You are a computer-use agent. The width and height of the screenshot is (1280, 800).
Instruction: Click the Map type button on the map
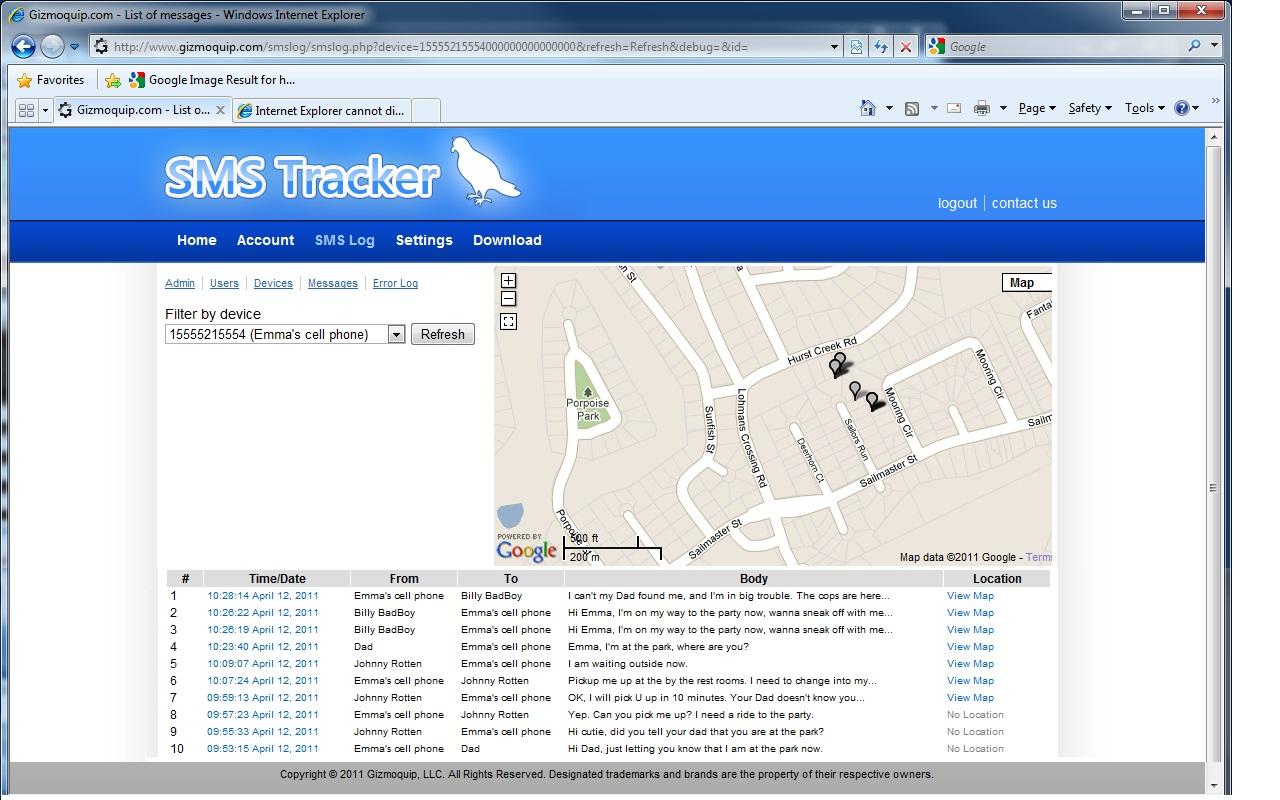coord(1027,283)
